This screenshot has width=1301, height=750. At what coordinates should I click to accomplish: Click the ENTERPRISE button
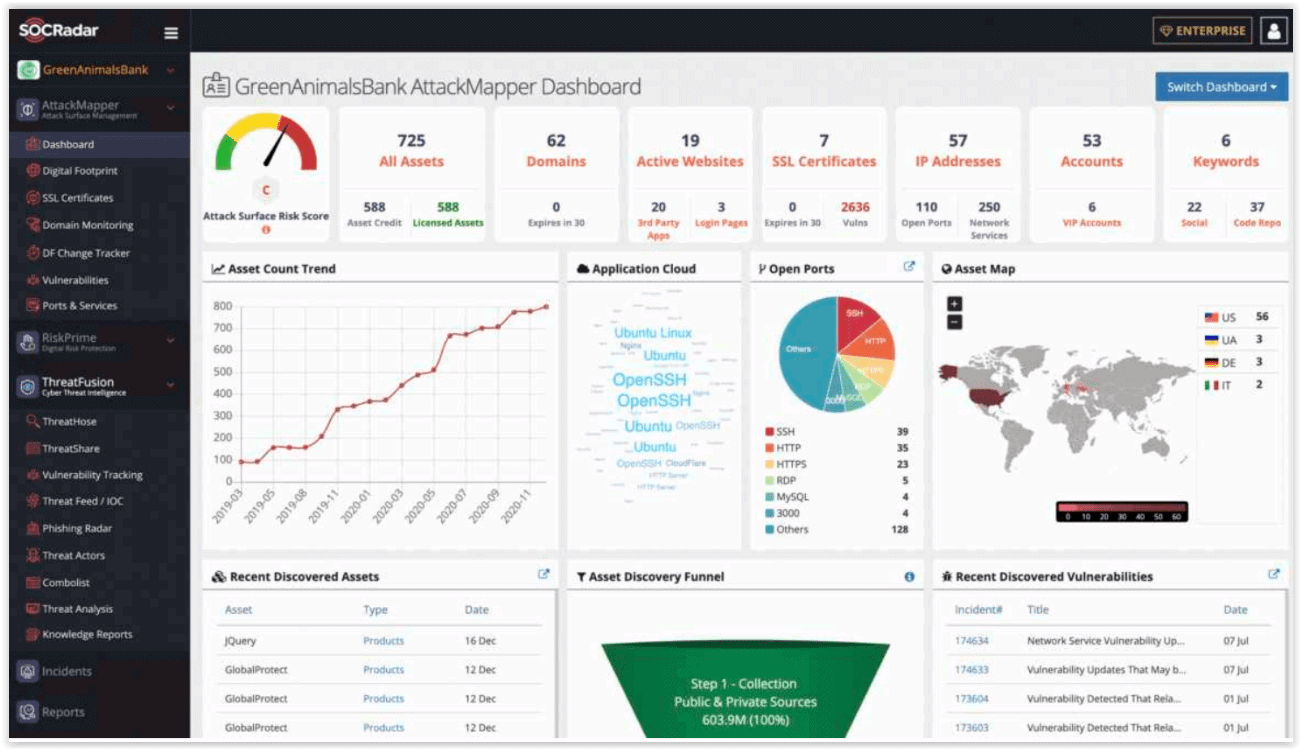click(1203, 30)
